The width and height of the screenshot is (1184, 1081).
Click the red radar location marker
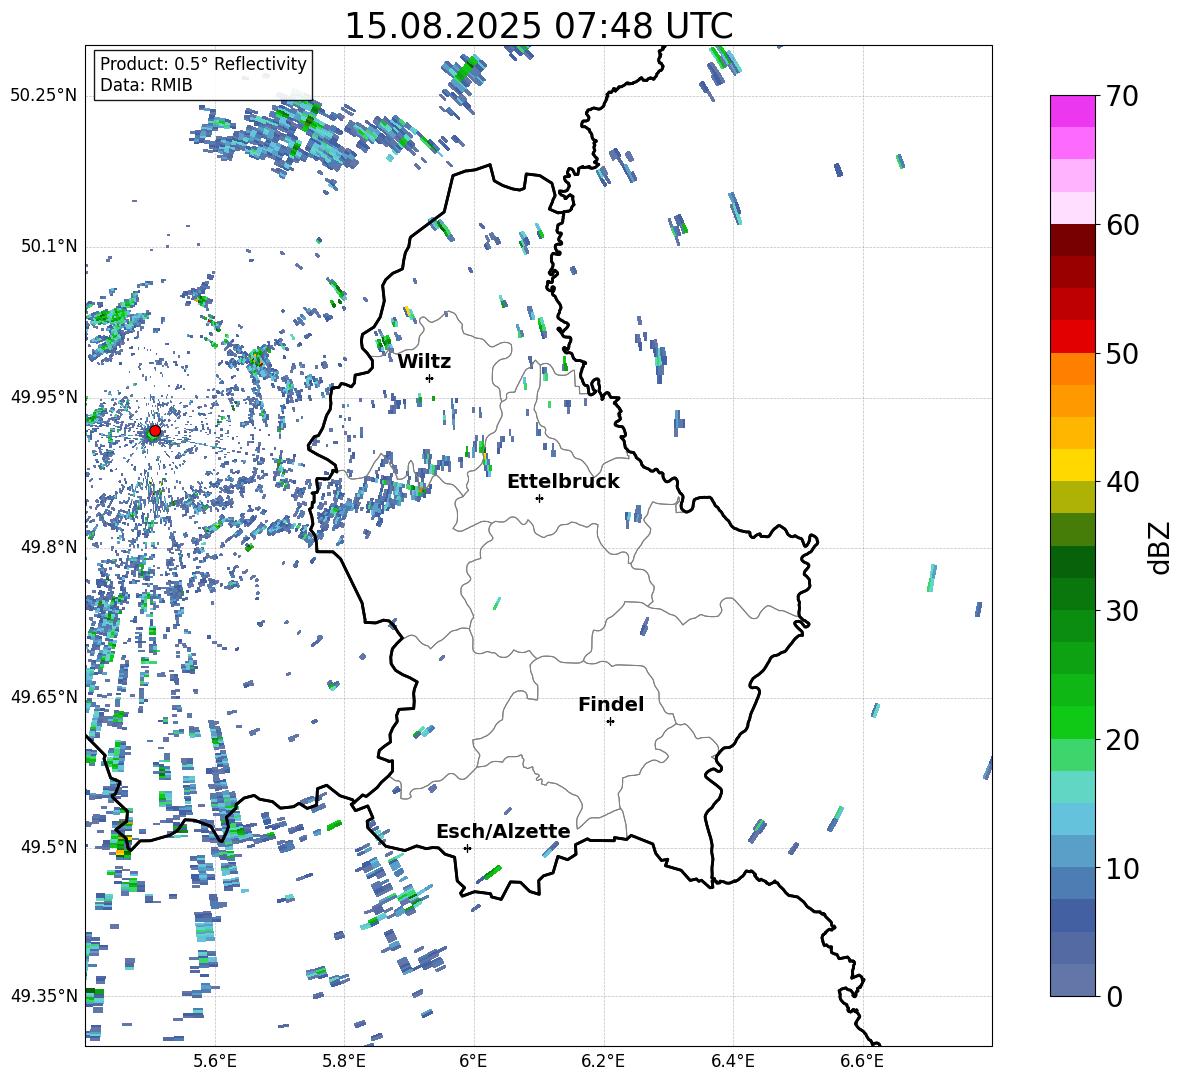pos(155,431)
